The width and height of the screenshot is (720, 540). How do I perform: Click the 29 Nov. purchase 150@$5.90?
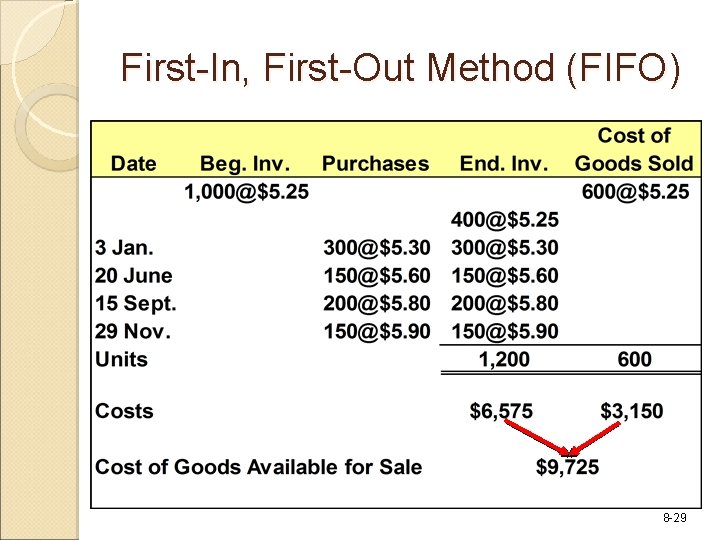[x=377, y=332]
